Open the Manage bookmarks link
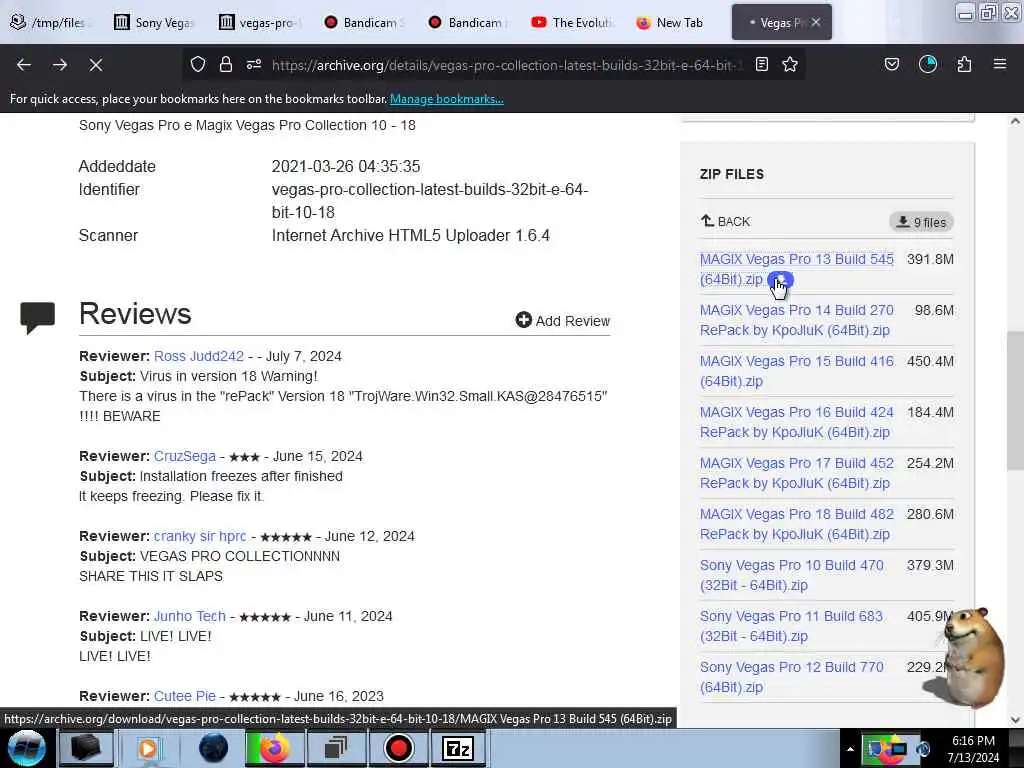Viewport: 1024px width, 768px height. pyautogui.click(x=447, y=99)
